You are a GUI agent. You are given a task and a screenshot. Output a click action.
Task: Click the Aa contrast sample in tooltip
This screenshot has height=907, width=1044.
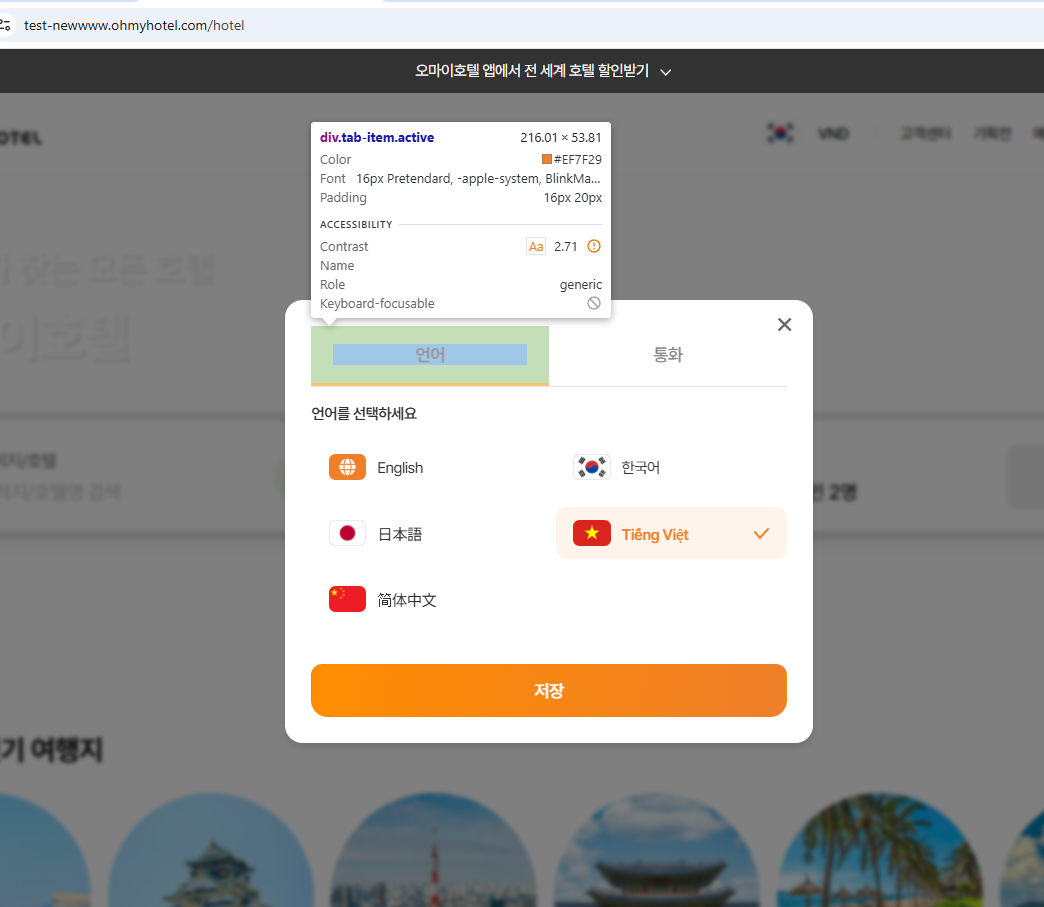pyautogui.click(x=536, y=246)
